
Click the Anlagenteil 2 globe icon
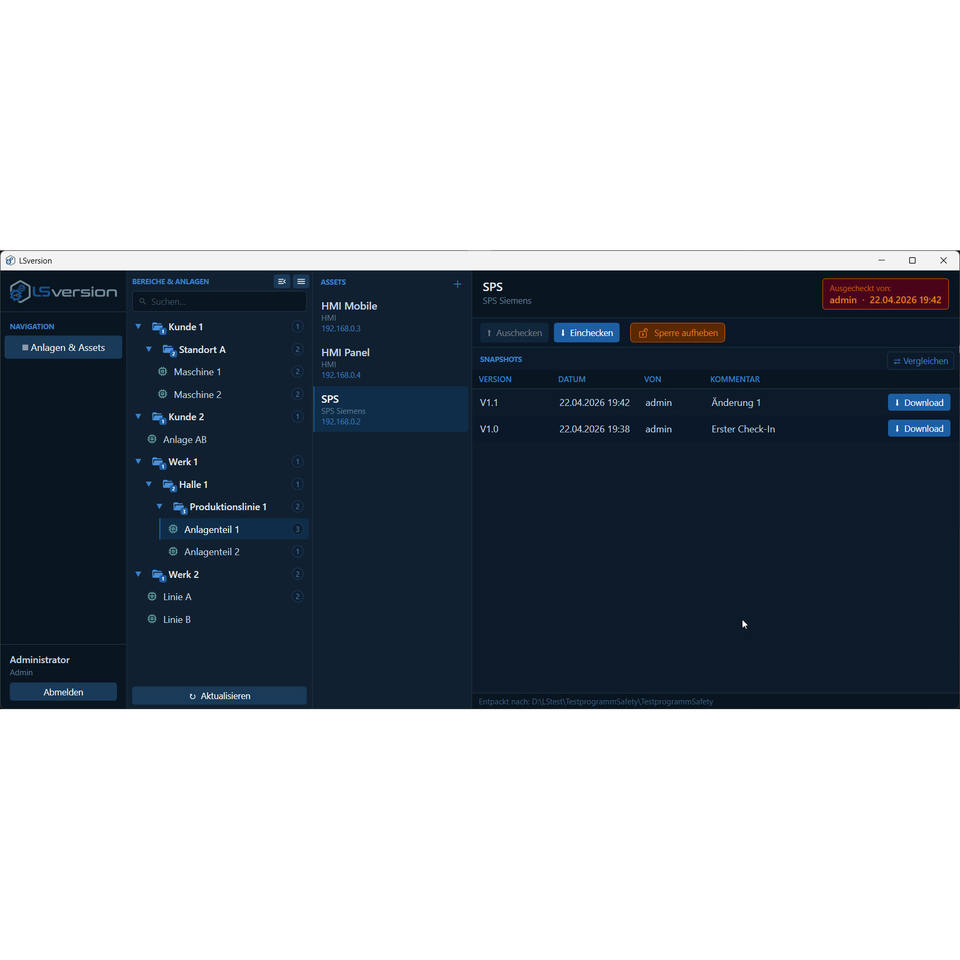point(173,552)
